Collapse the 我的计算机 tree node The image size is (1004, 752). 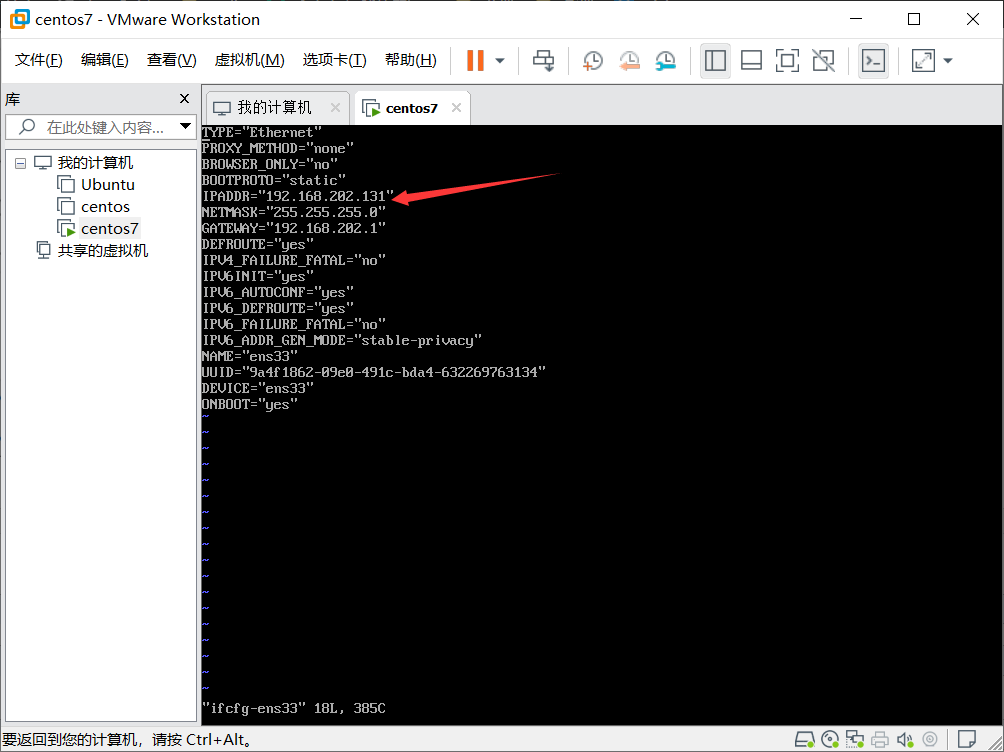20,163
